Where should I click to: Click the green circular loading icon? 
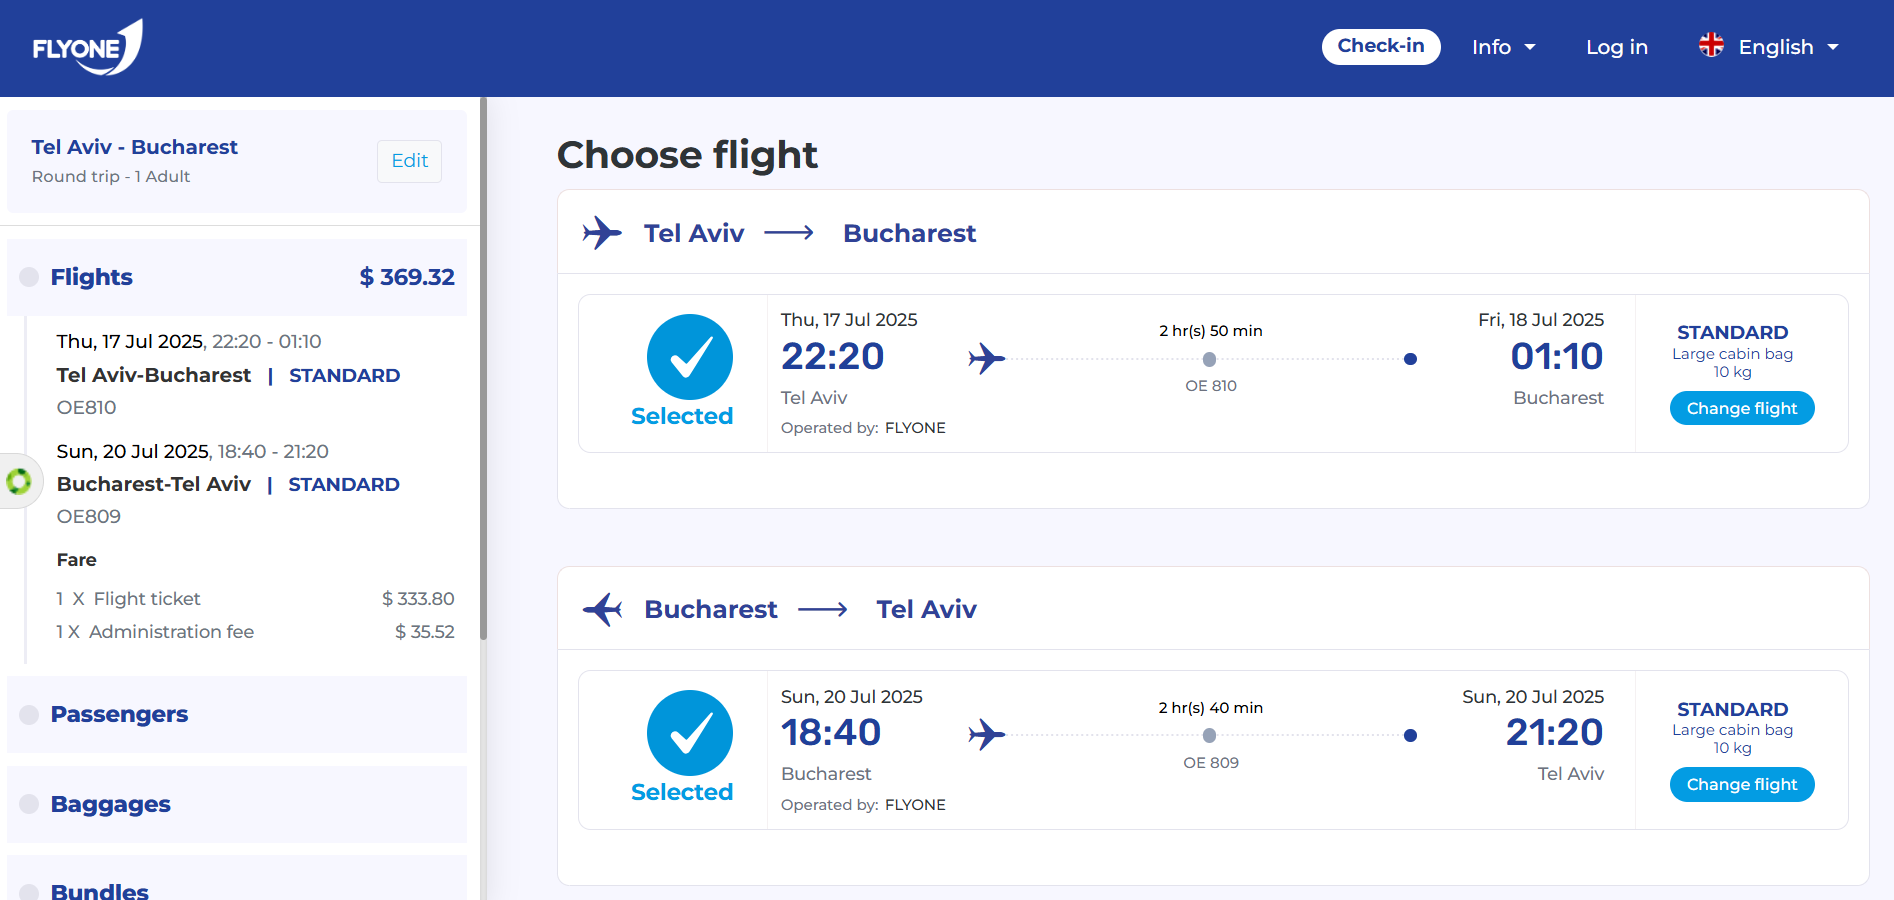(x=18, y=481)
